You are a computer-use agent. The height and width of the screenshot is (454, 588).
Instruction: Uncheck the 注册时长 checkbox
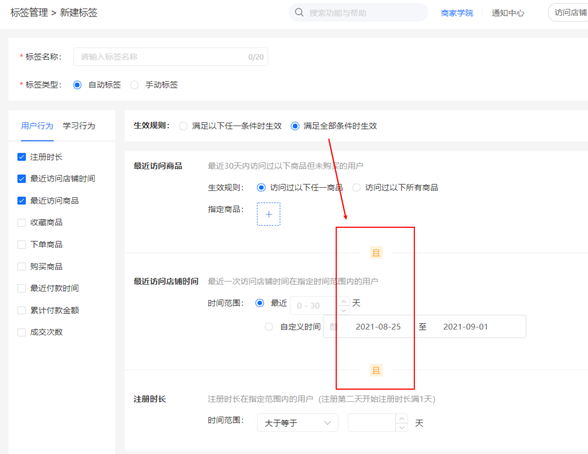coord(22,157)
